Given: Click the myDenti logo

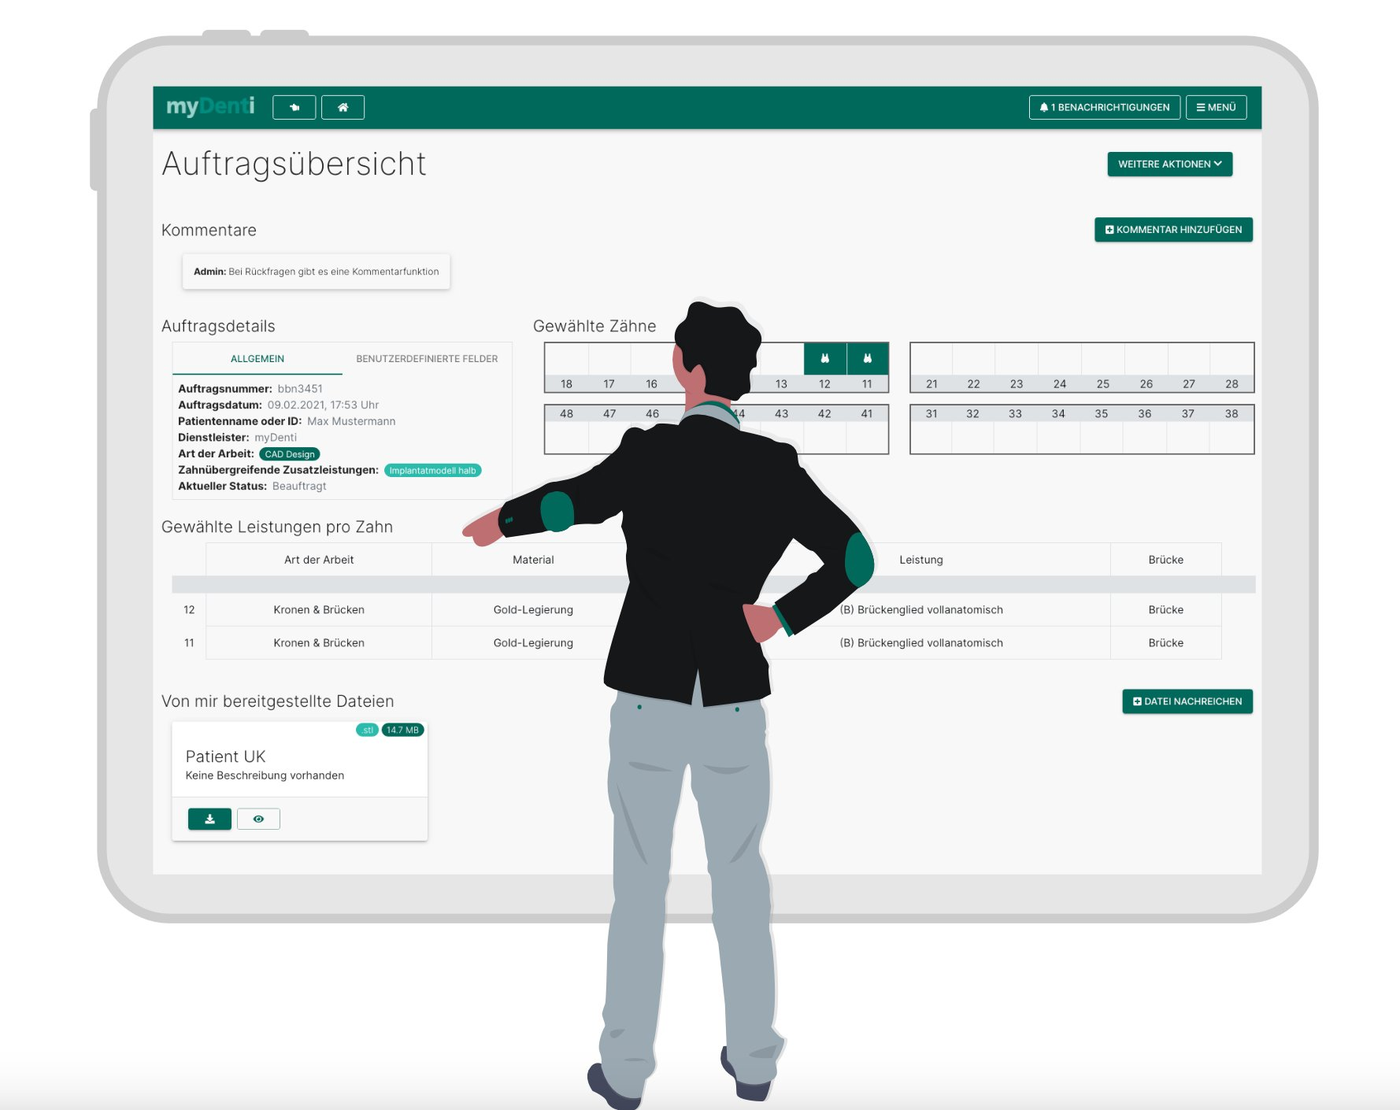Looking at the screenshot, I should coord(210,106).
